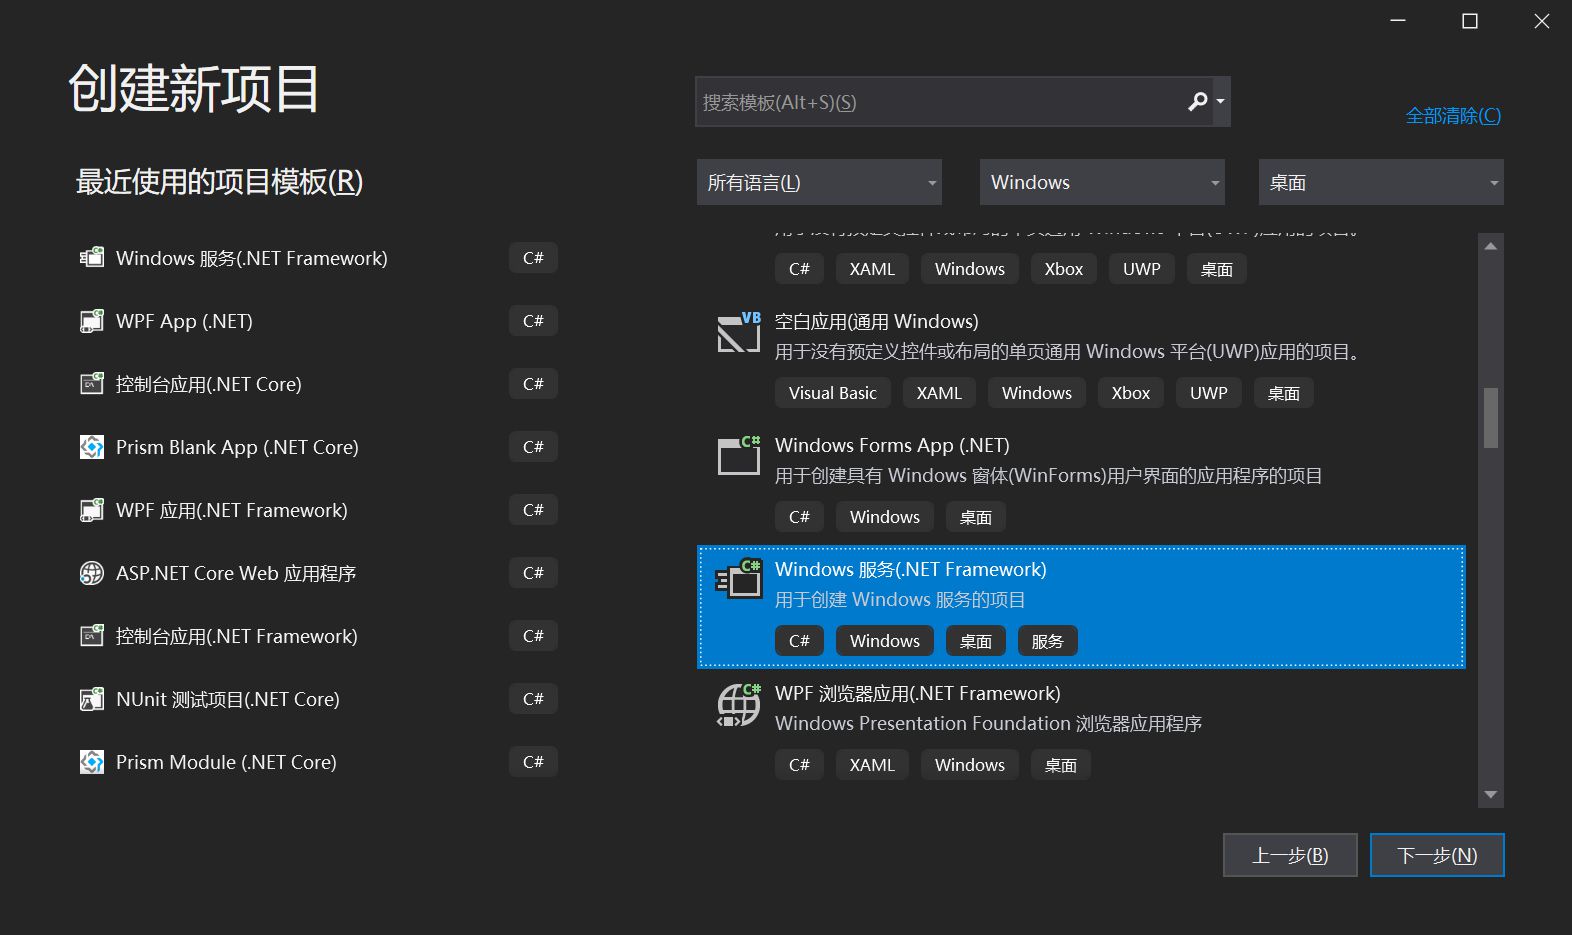The width and height of the screenshot is (1572, 935).
Task: Click 桌面 tag under Windows Forms App
Action: tap(975, 517)
